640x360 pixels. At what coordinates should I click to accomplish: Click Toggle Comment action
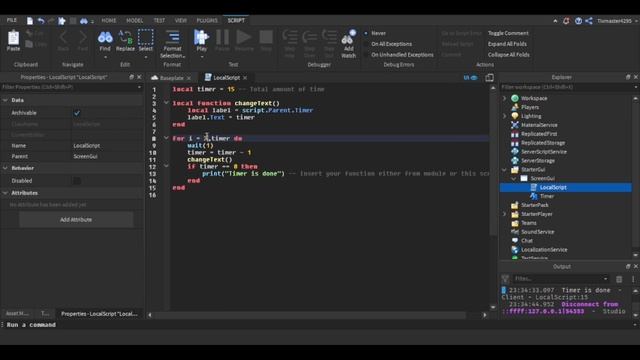tap(508, 33)
